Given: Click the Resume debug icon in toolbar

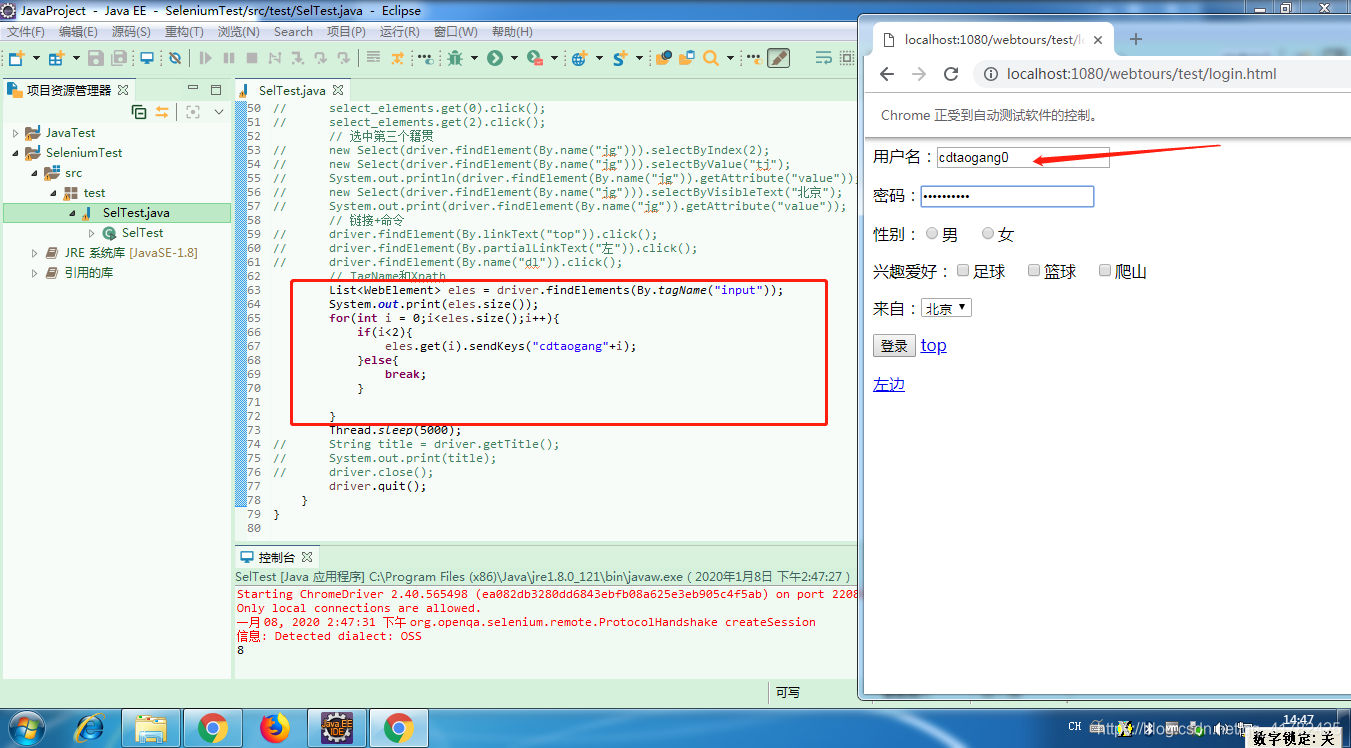Looking at the screenshot, I should (206, 58).
